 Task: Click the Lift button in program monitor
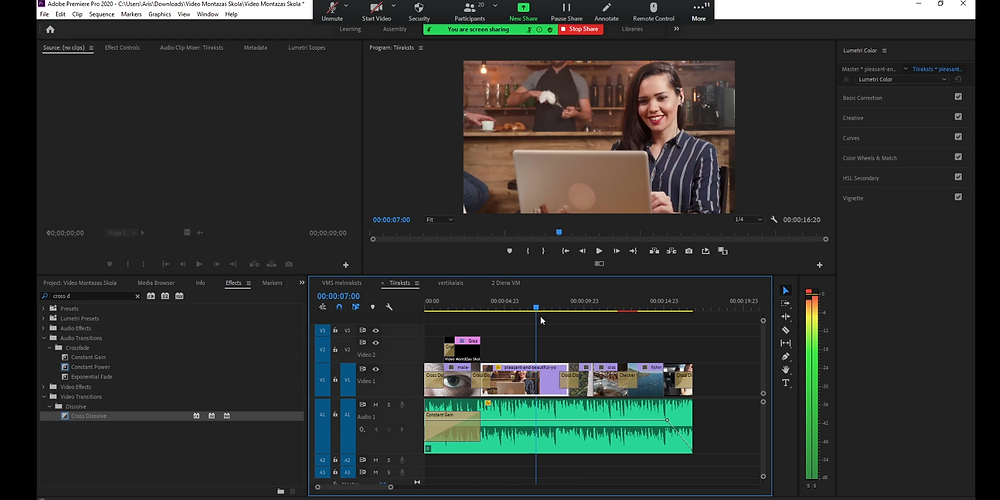[654, 251]
